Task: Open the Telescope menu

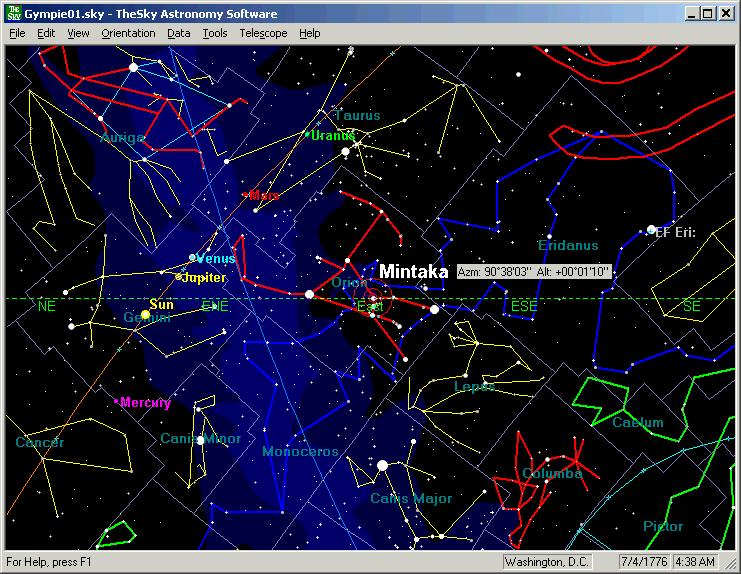Action: (263, 33)
